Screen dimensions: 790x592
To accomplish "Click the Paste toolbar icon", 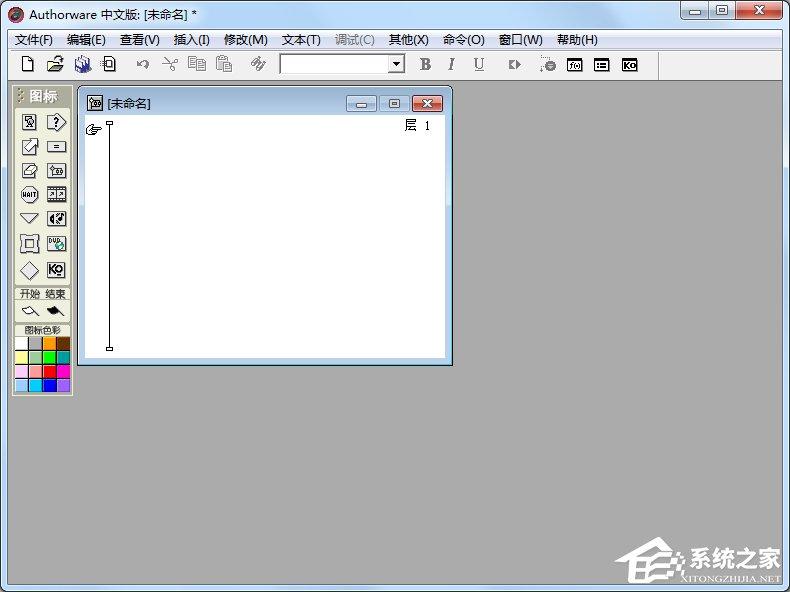I will click(224, 64).
